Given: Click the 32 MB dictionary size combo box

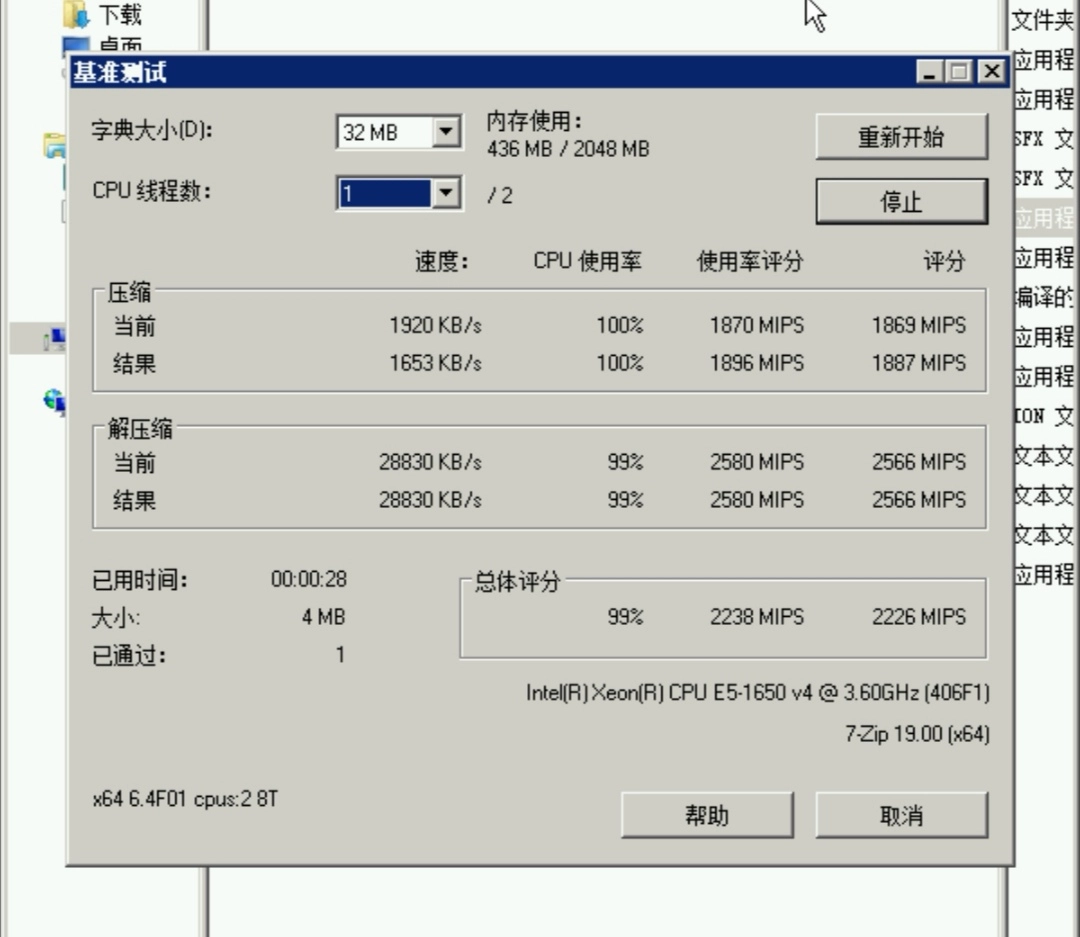Looking at the screenshot, I should coord(384,132).
